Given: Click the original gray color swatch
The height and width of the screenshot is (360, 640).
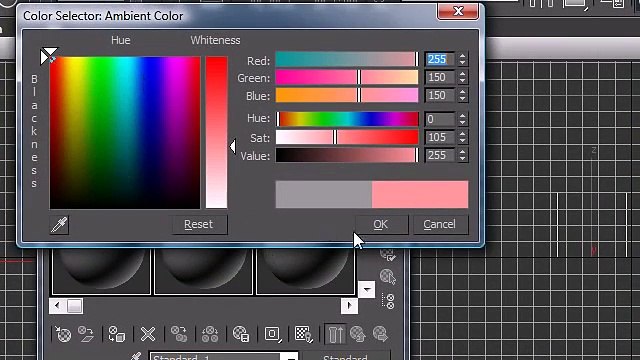Looking at the screenshot, I should [324, 194].
